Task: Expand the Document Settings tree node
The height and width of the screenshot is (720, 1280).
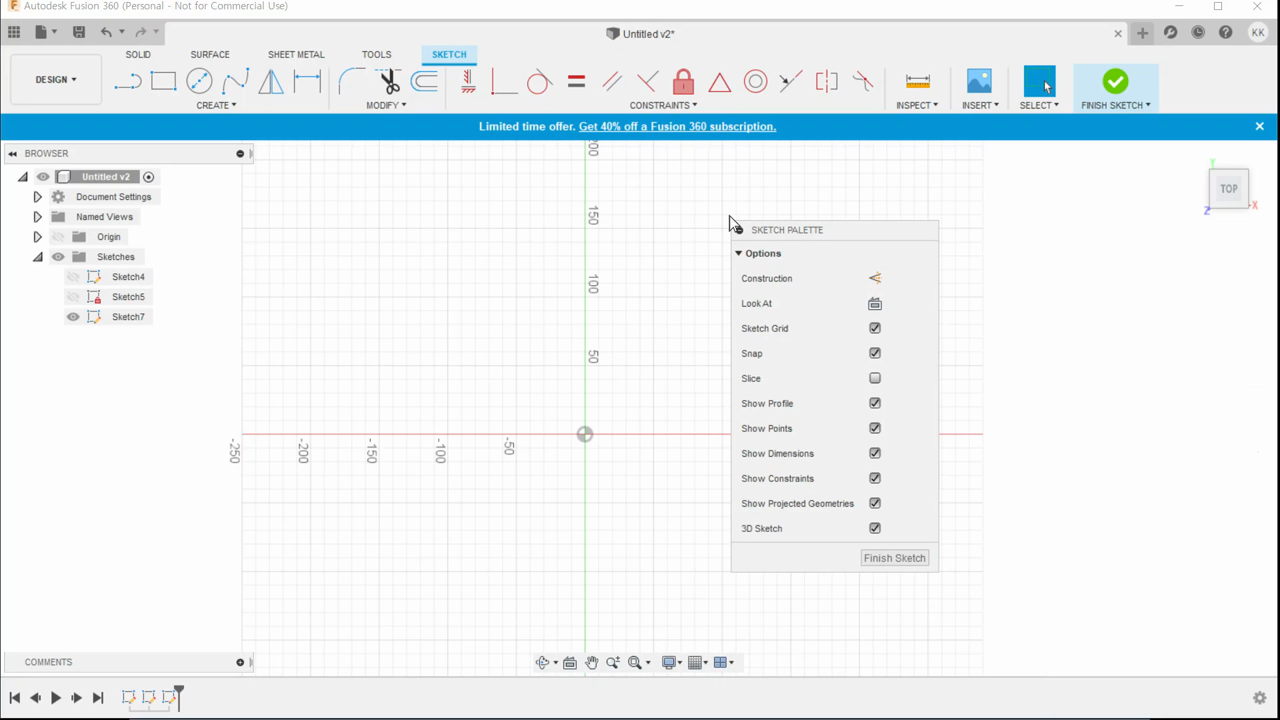Action: point(37,197)
